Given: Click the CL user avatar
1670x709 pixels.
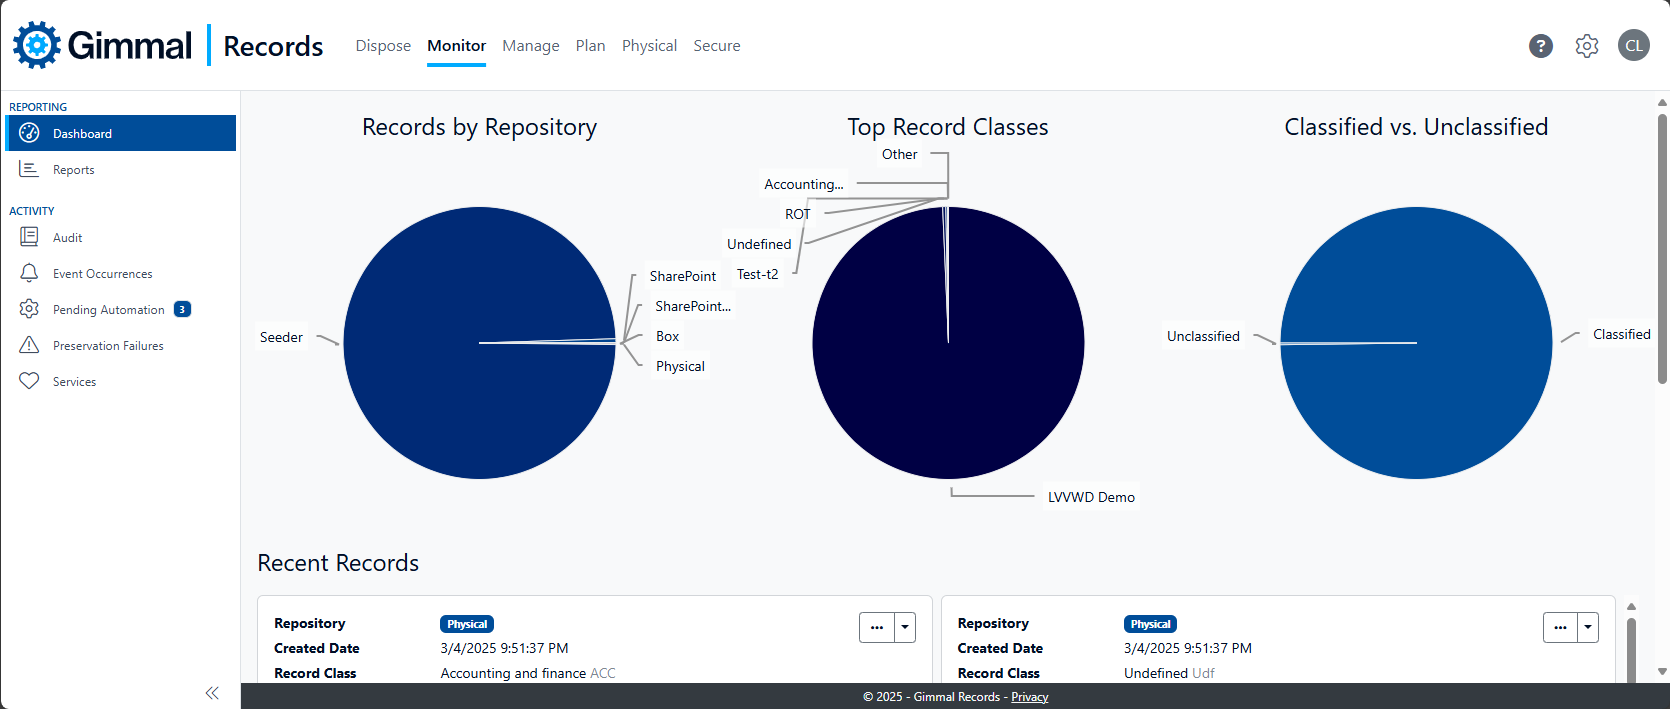Looking at the screenshot, I should coord(1633,45).
